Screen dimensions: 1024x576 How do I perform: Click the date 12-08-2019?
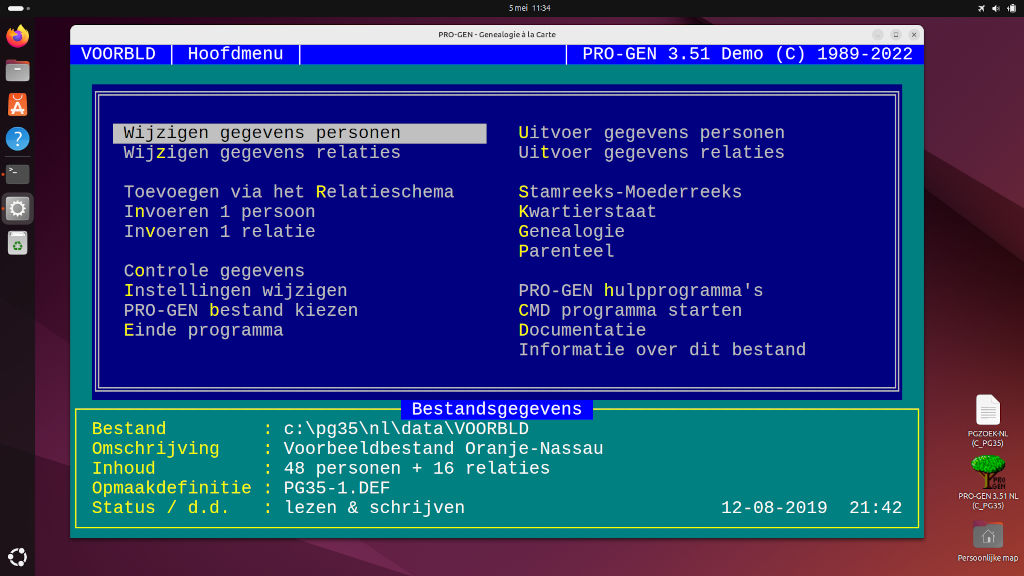point(774,507)
